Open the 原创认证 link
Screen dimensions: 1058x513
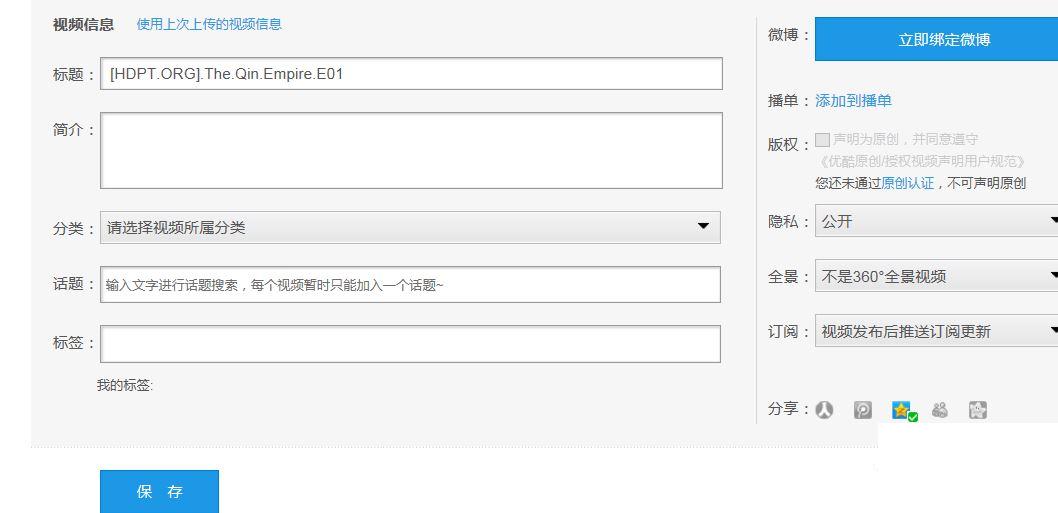[x=907, y=183]
